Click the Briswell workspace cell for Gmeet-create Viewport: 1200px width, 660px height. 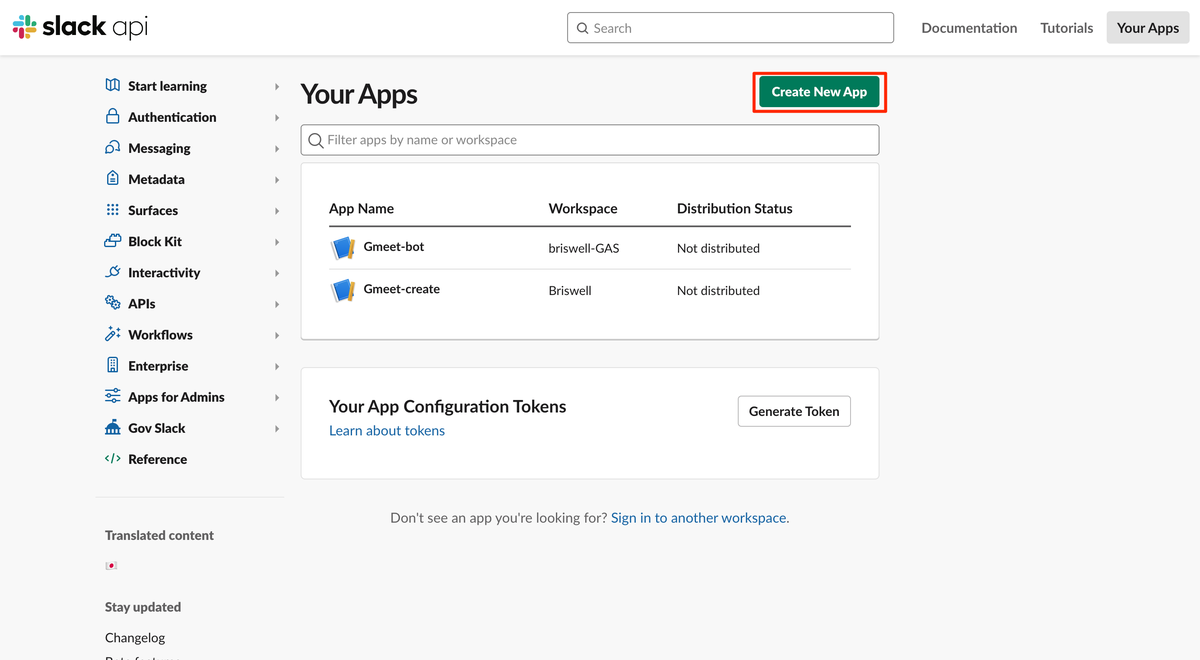[x=570, y=290]
